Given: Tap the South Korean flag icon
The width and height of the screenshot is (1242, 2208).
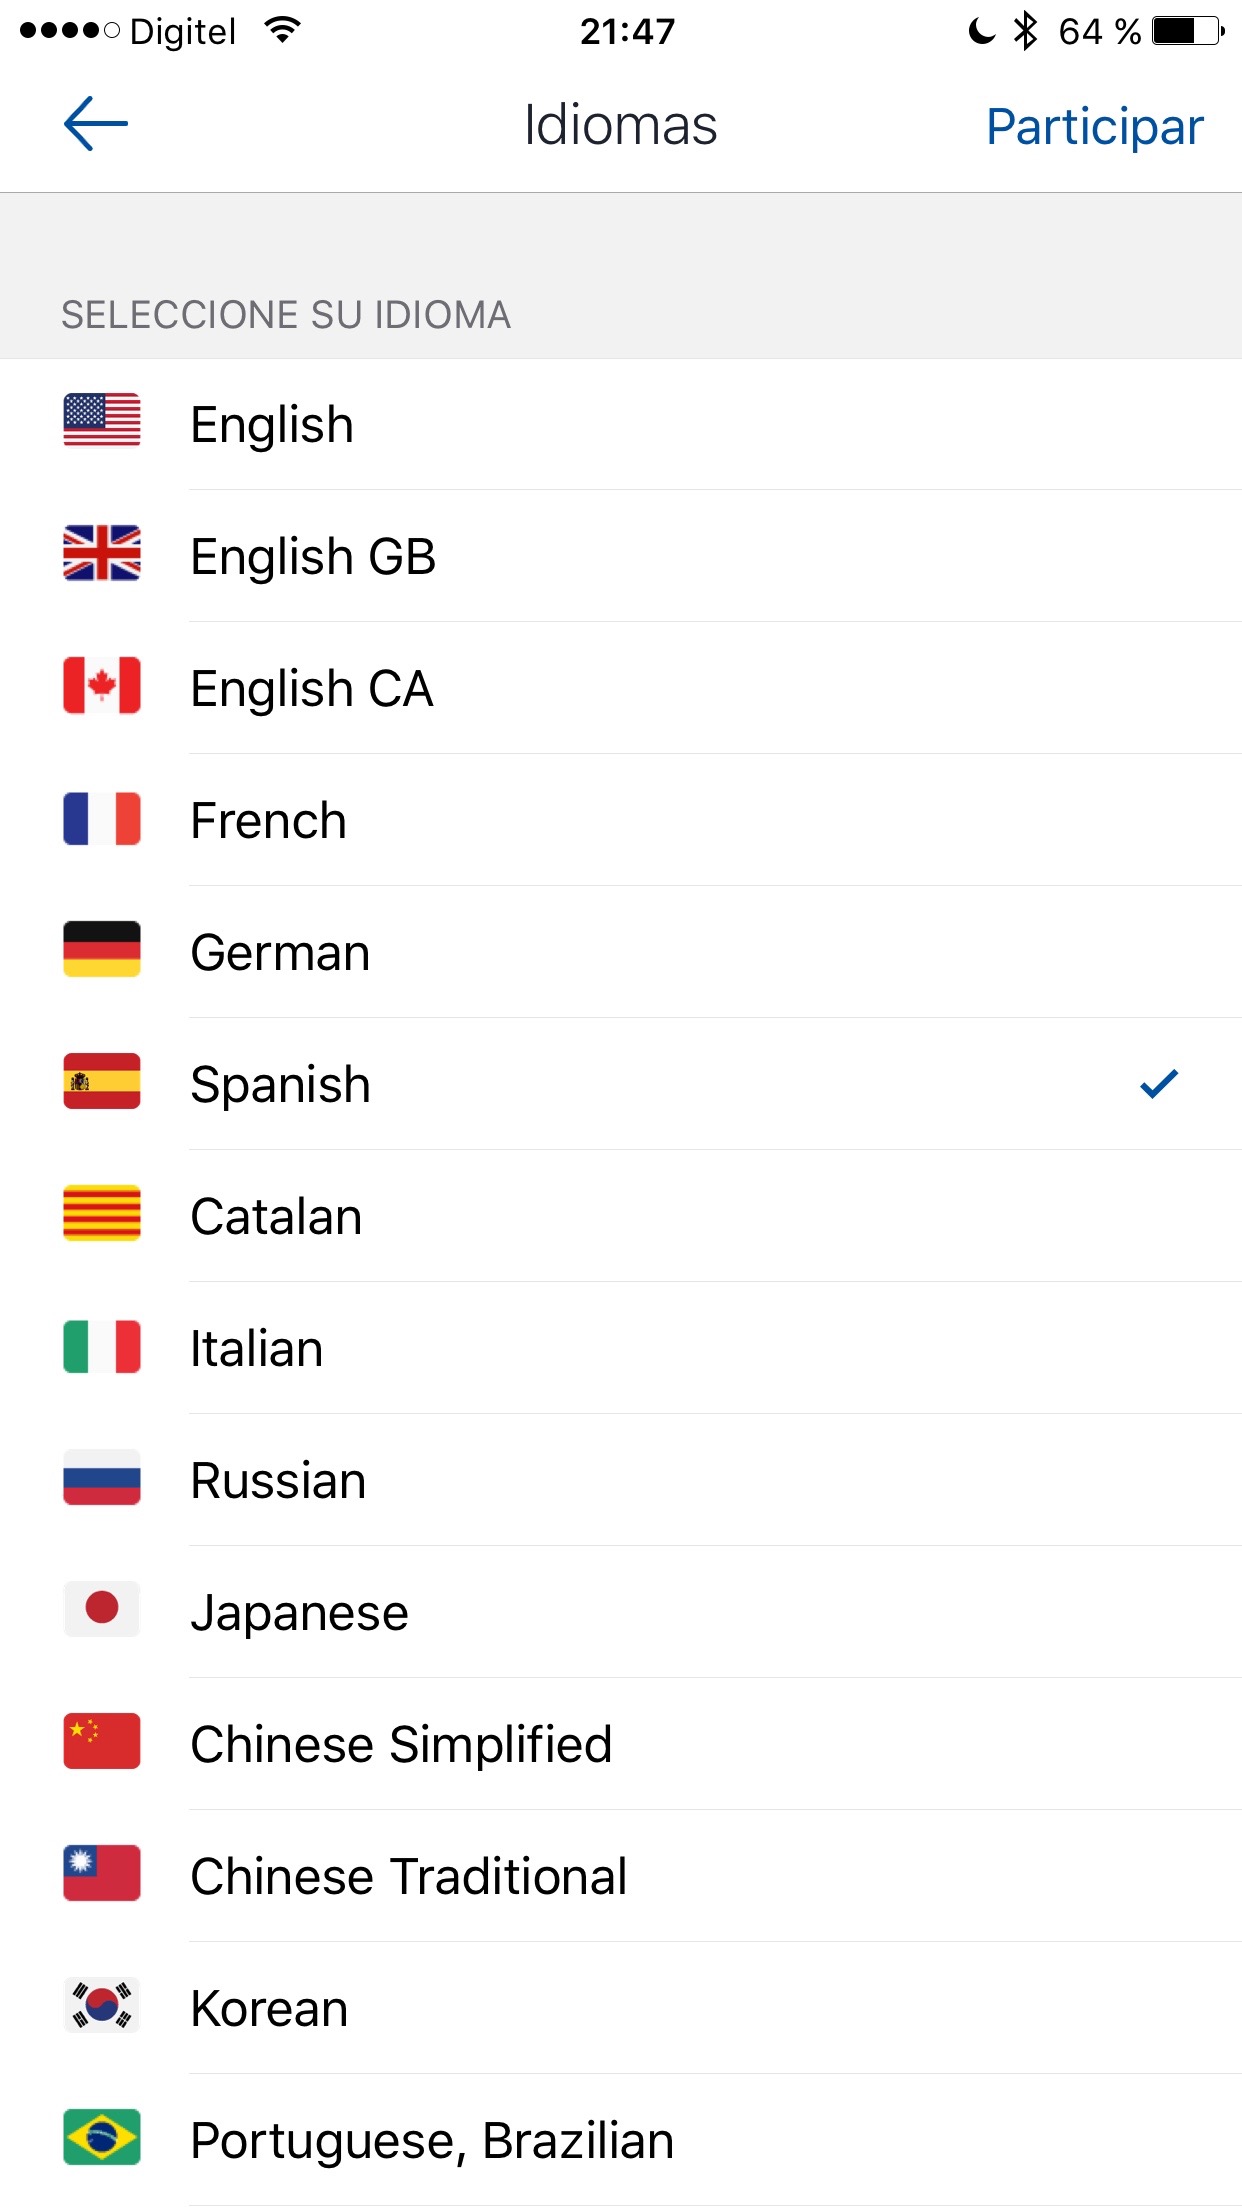Looking at the screenshot, I should [101, 2005].
